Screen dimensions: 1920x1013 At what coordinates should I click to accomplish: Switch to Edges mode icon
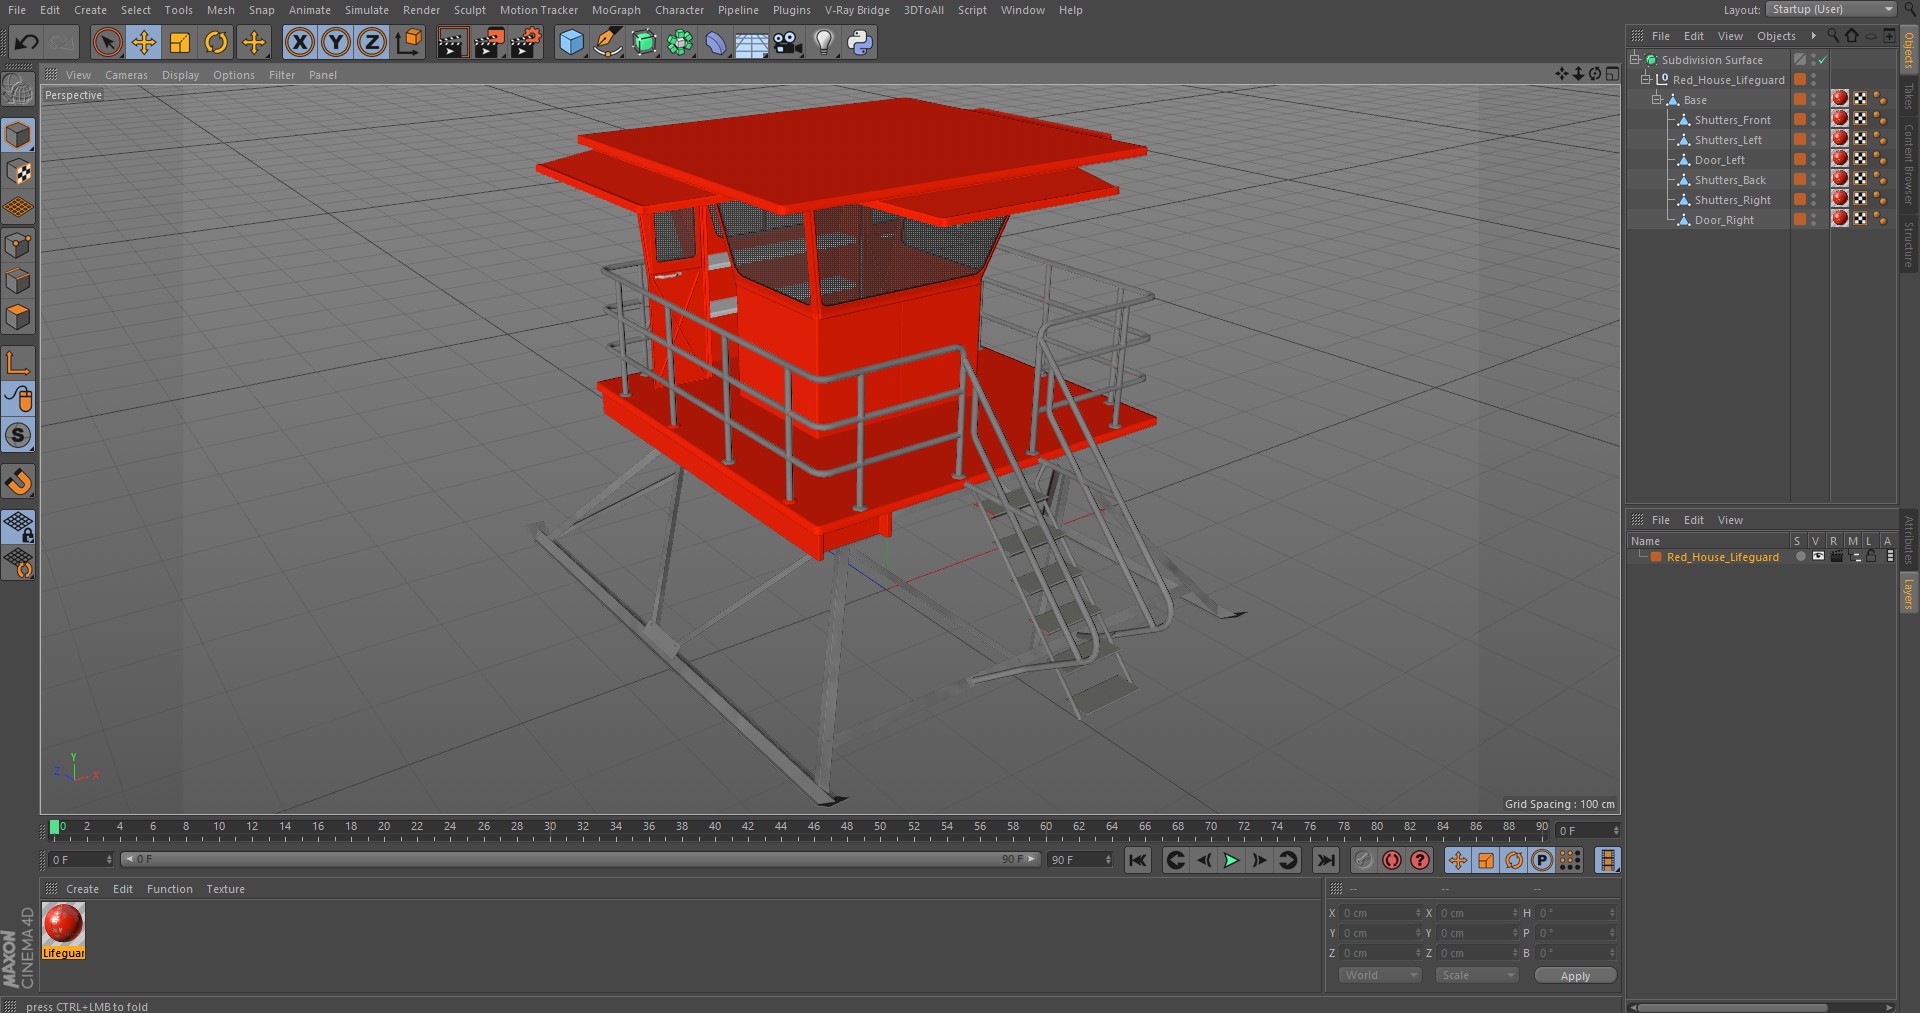pos(18,281)
